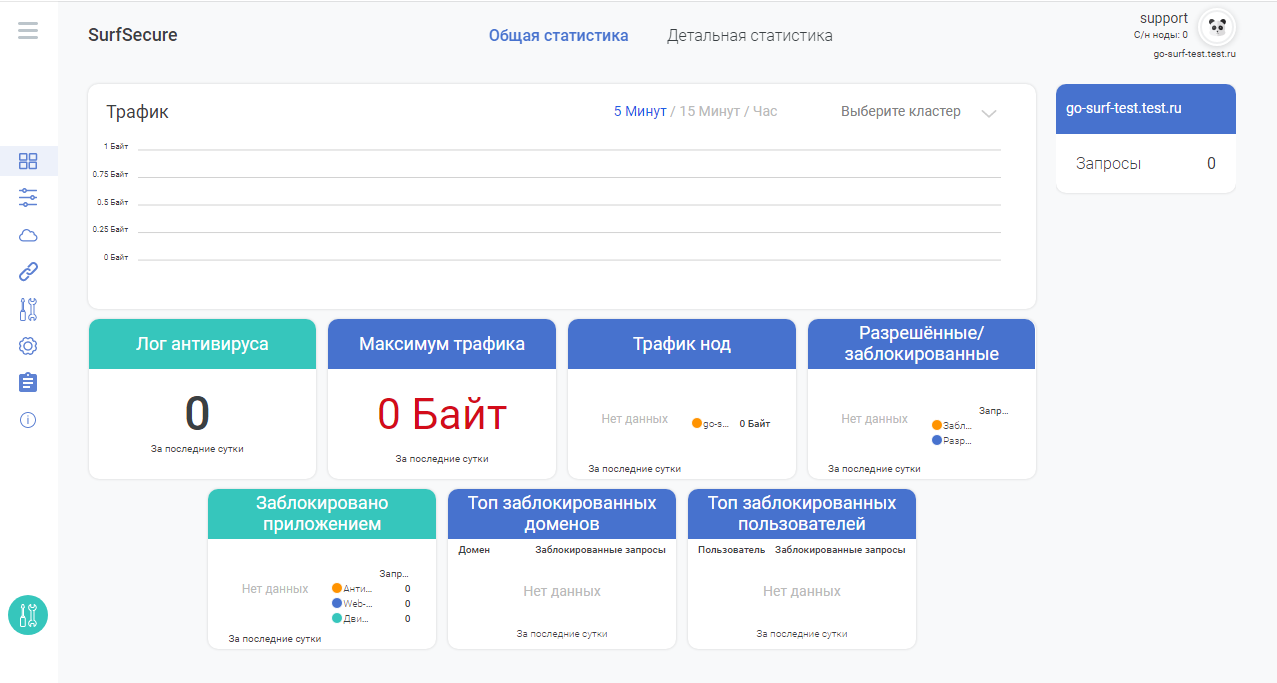Click the Заблокировано приложением card header
1277x683 pixels.
click(x=322, y=514)
